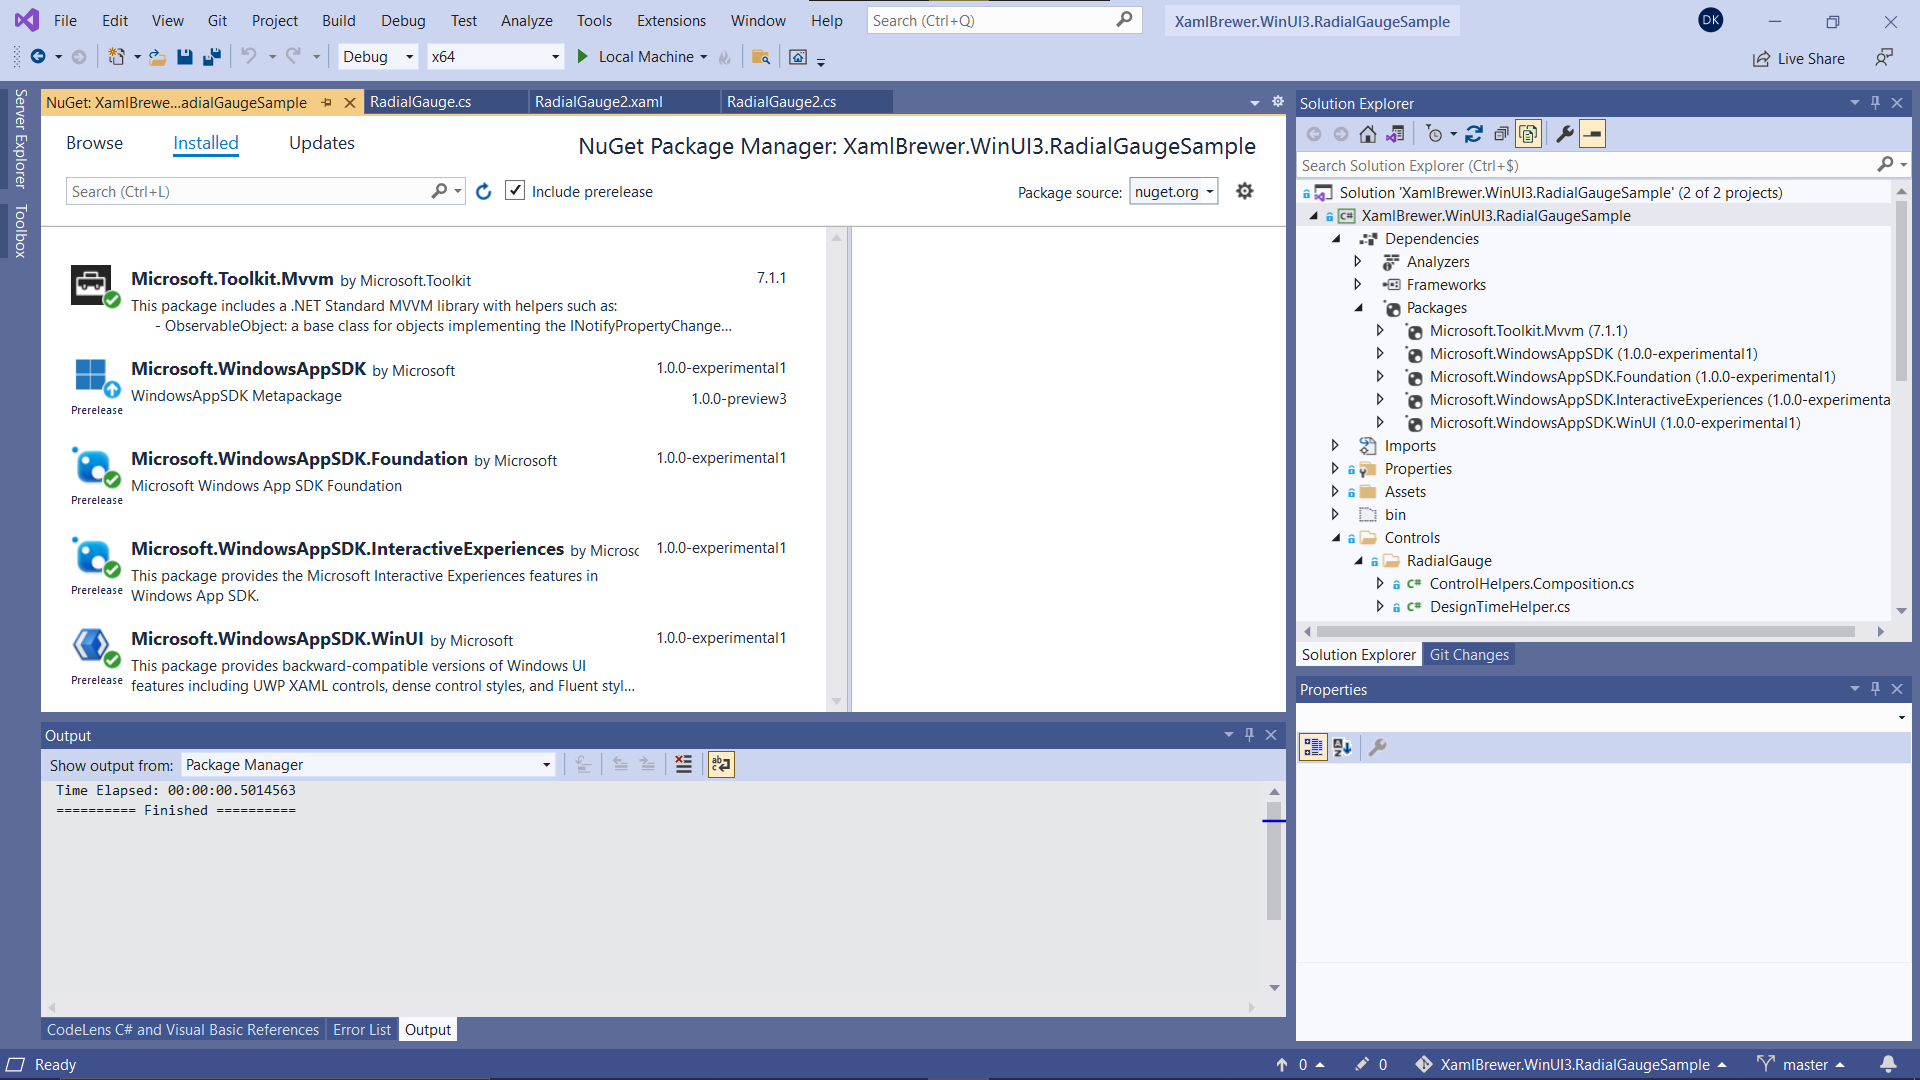Open Package source nuget.org dropdown
The width and height of the screenshot is (1920, 1080).
pos(1173,192)
